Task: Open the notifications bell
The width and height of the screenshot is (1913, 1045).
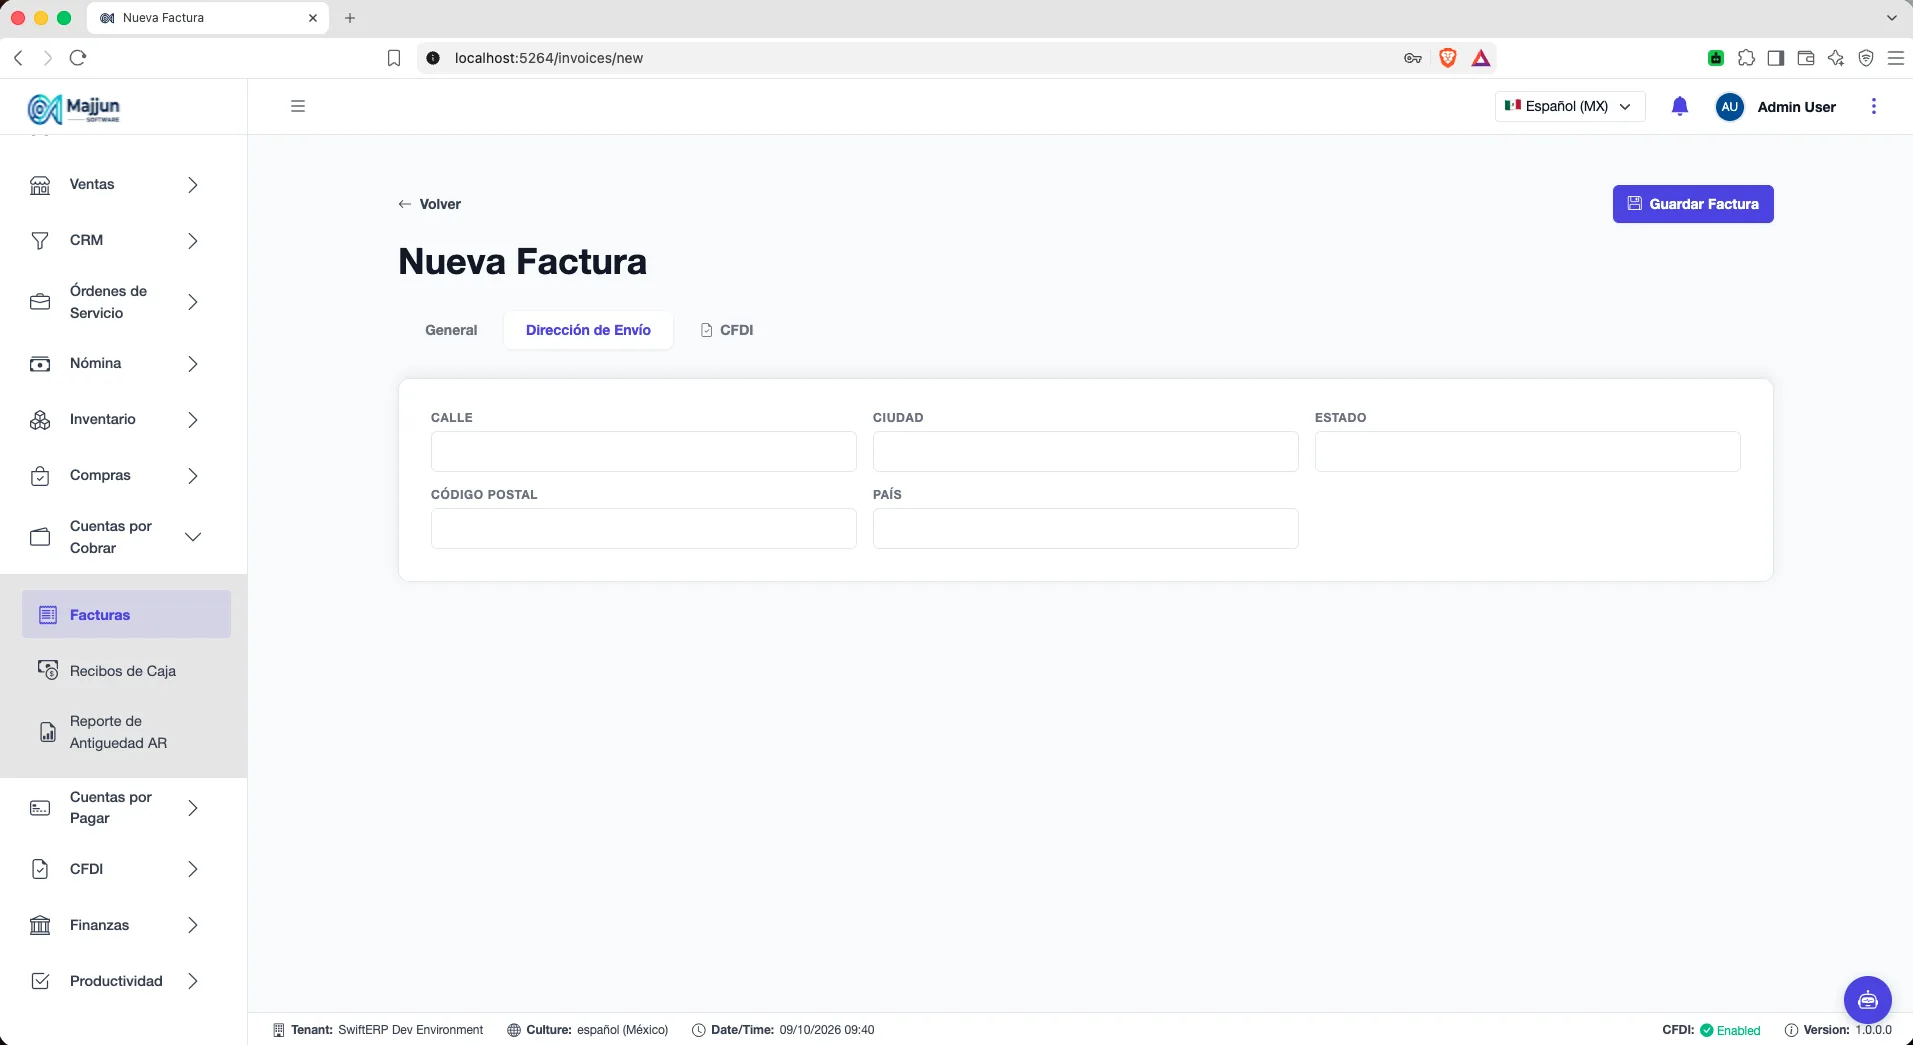Action: click(1680, 106)
